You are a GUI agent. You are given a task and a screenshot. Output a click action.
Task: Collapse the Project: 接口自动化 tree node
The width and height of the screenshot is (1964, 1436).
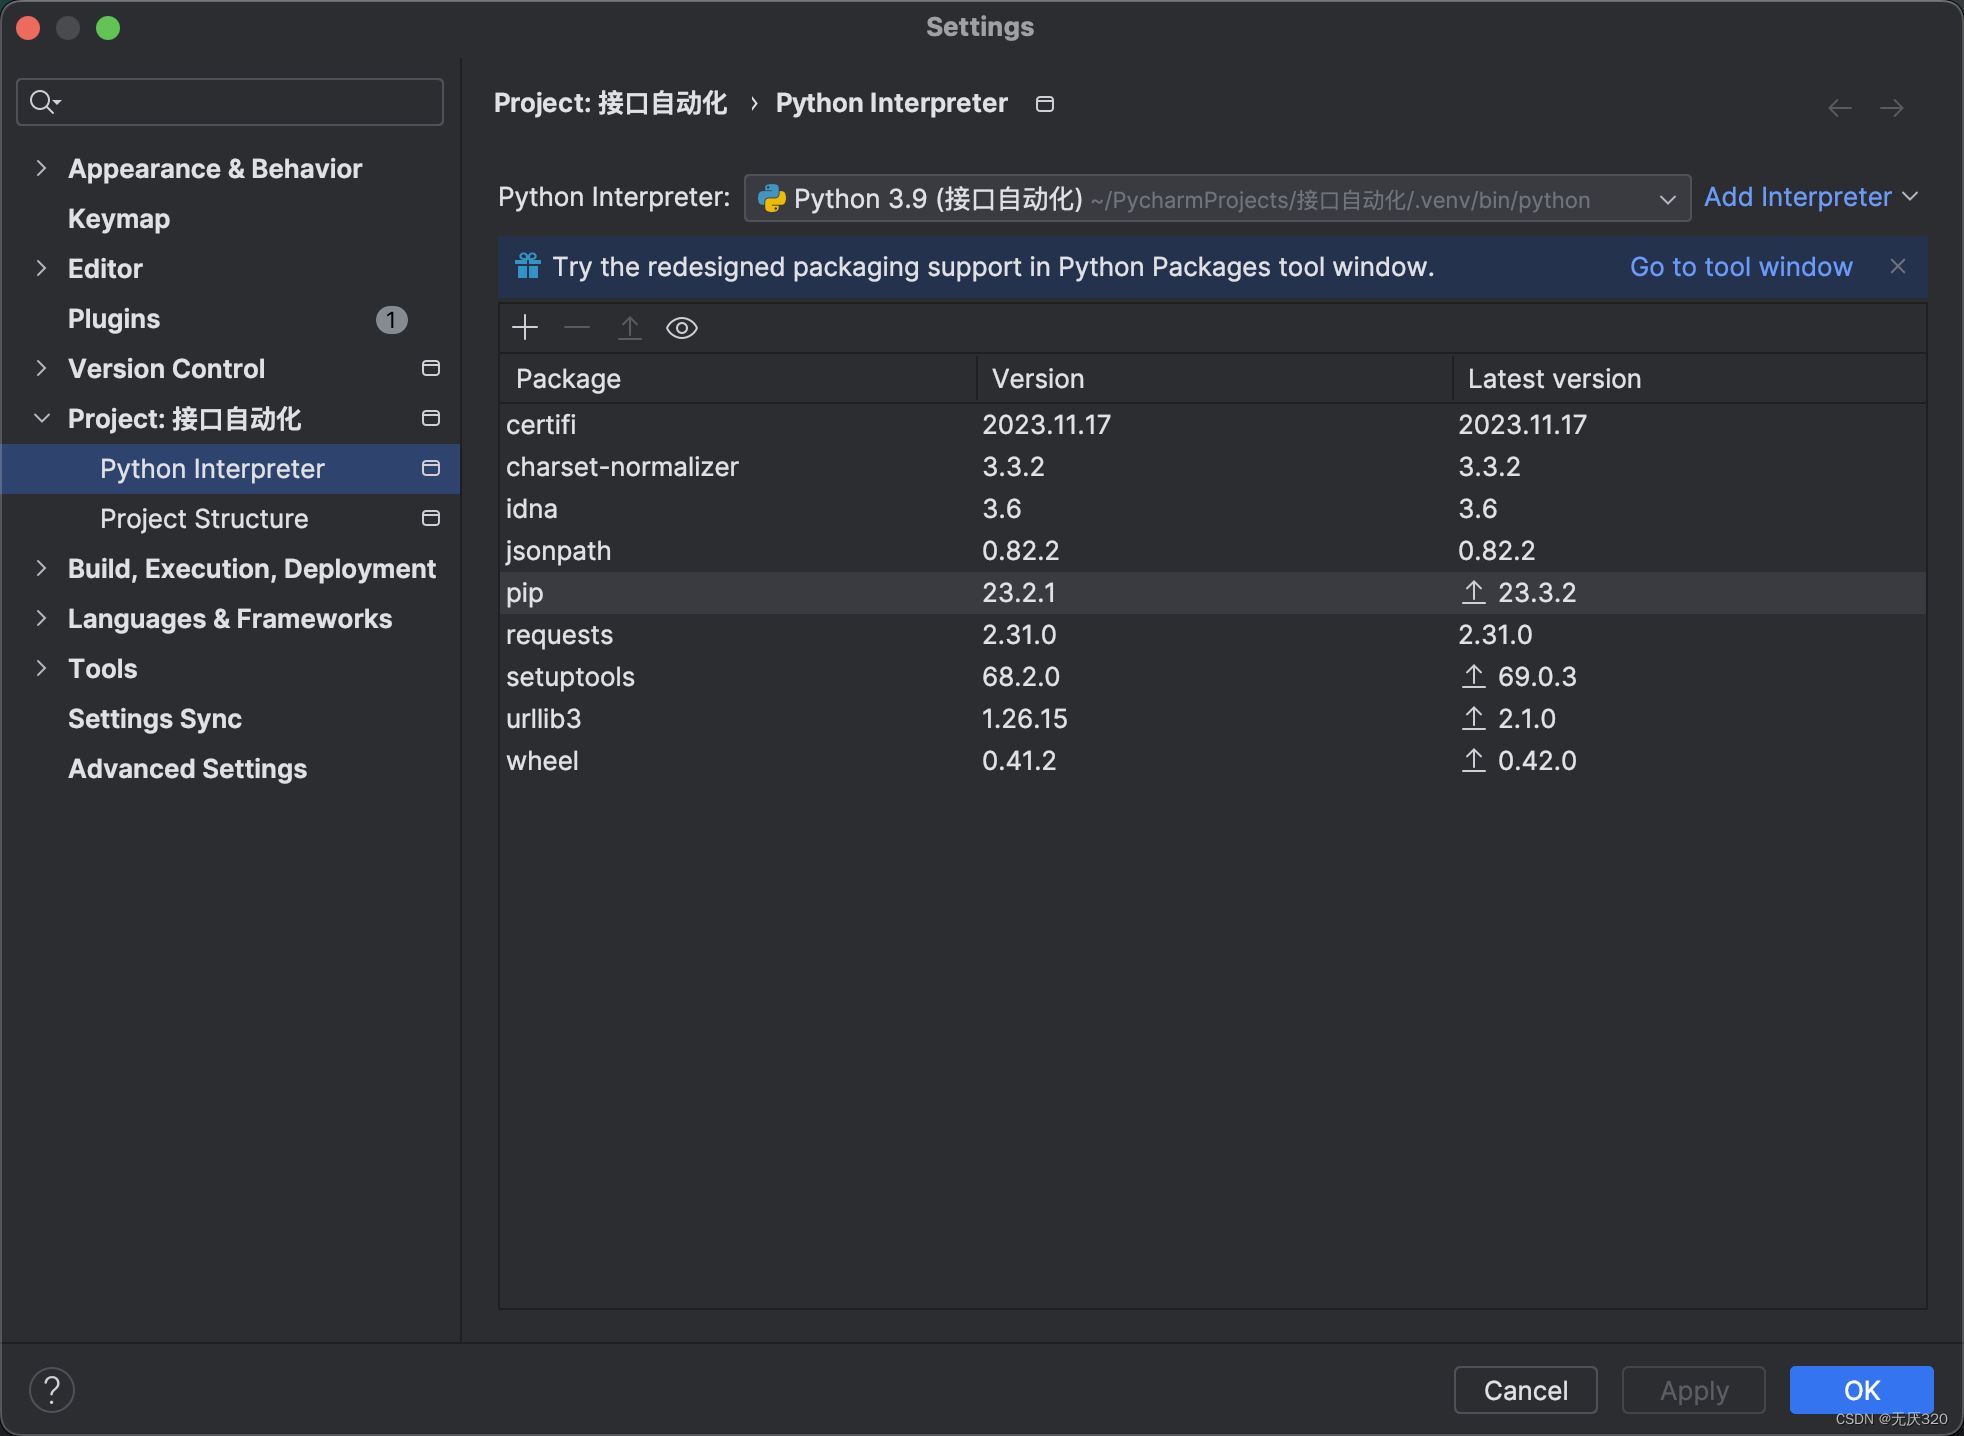pos(41,418)
